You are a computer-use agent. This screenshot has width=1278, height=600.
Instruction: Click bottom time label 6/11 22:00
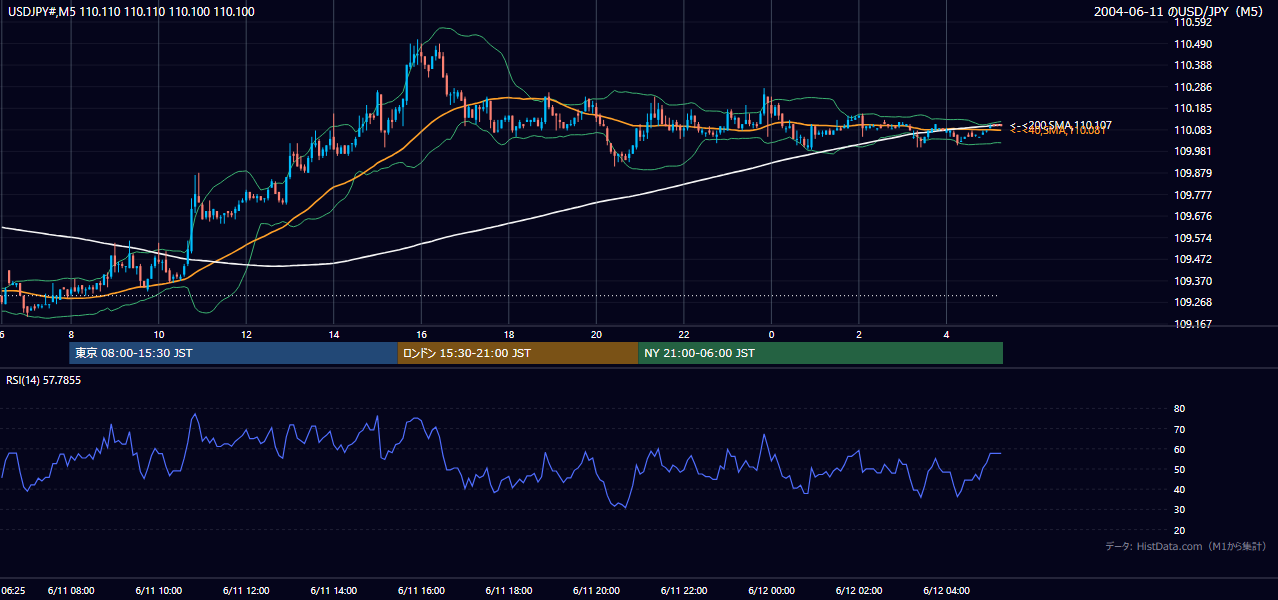click(x=684, y=590)
